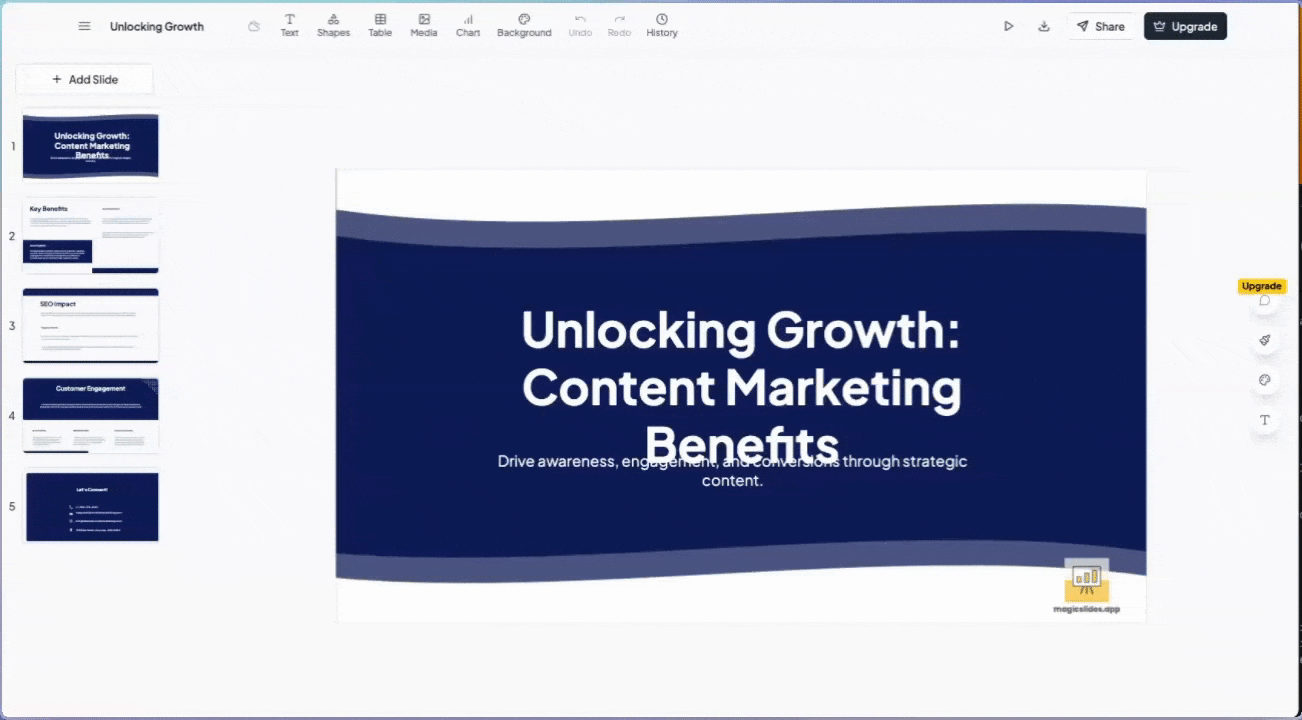This screenshot has height=720, width=1302.
Task: Open the Customer Engagement slide thumbnail
Action: click(x=91, y=415)
